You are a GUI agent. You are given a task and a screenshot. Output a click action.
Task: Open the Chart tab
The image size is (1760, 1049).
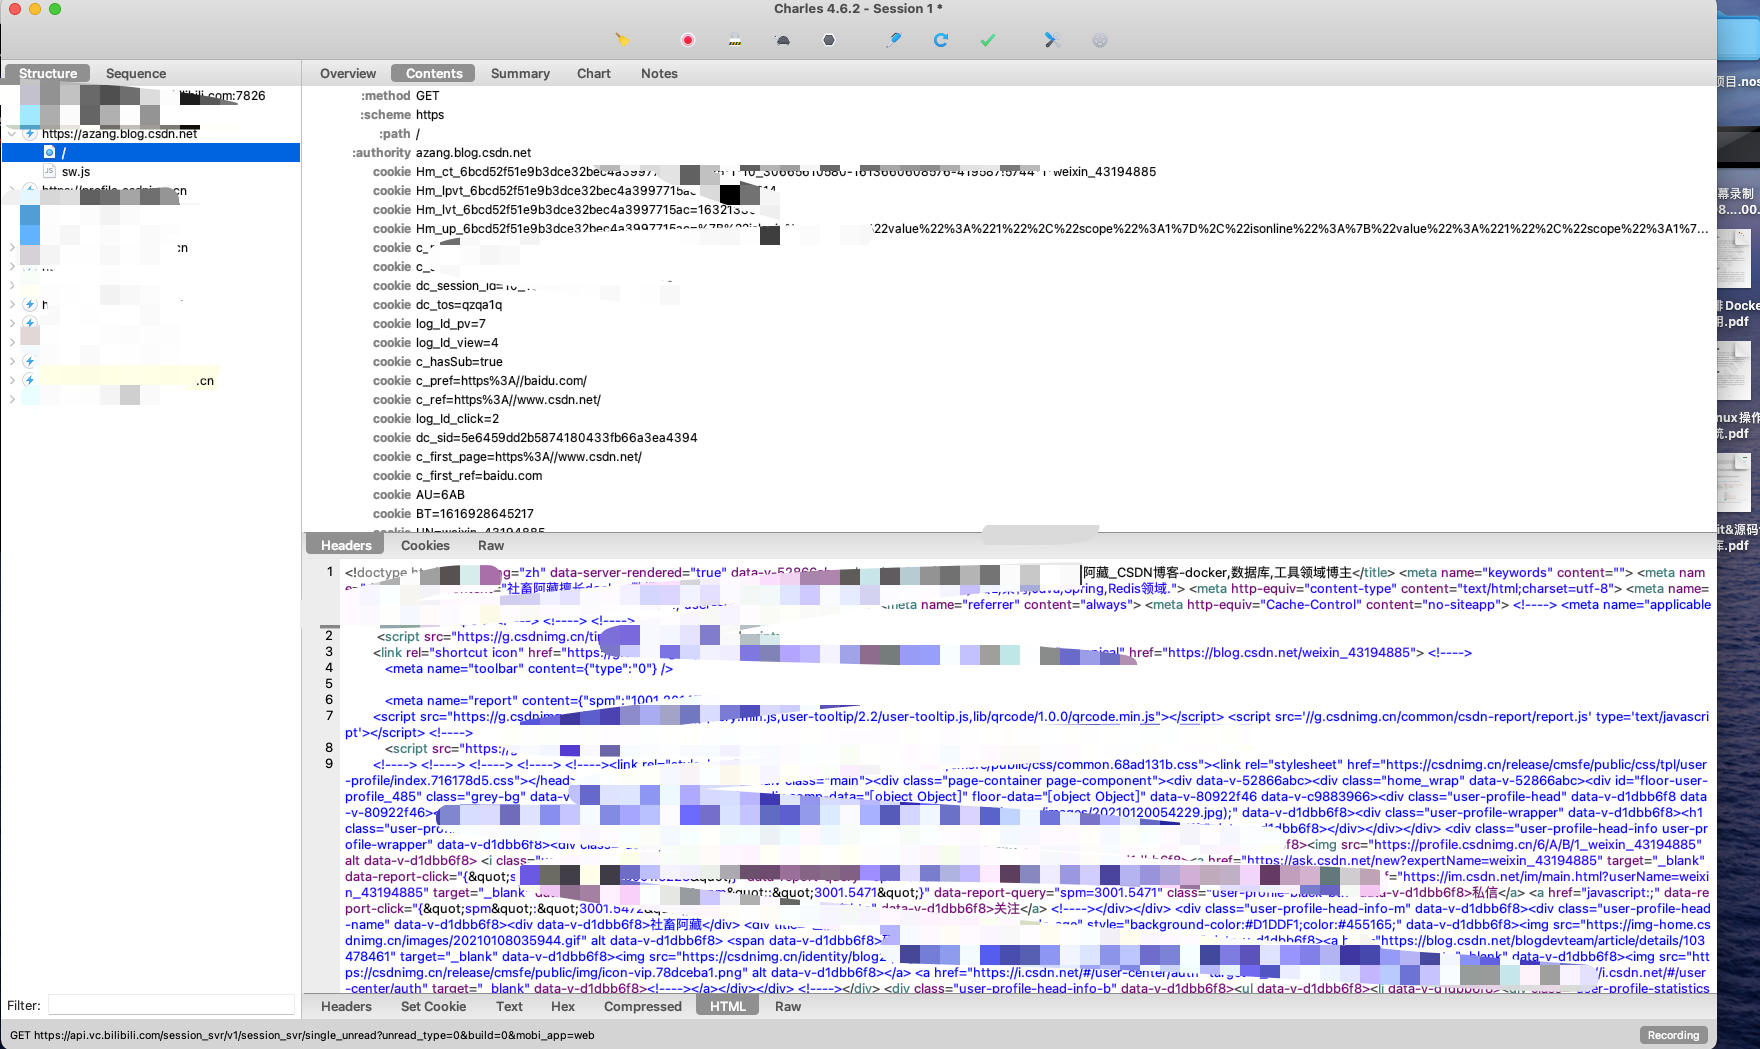594,73
